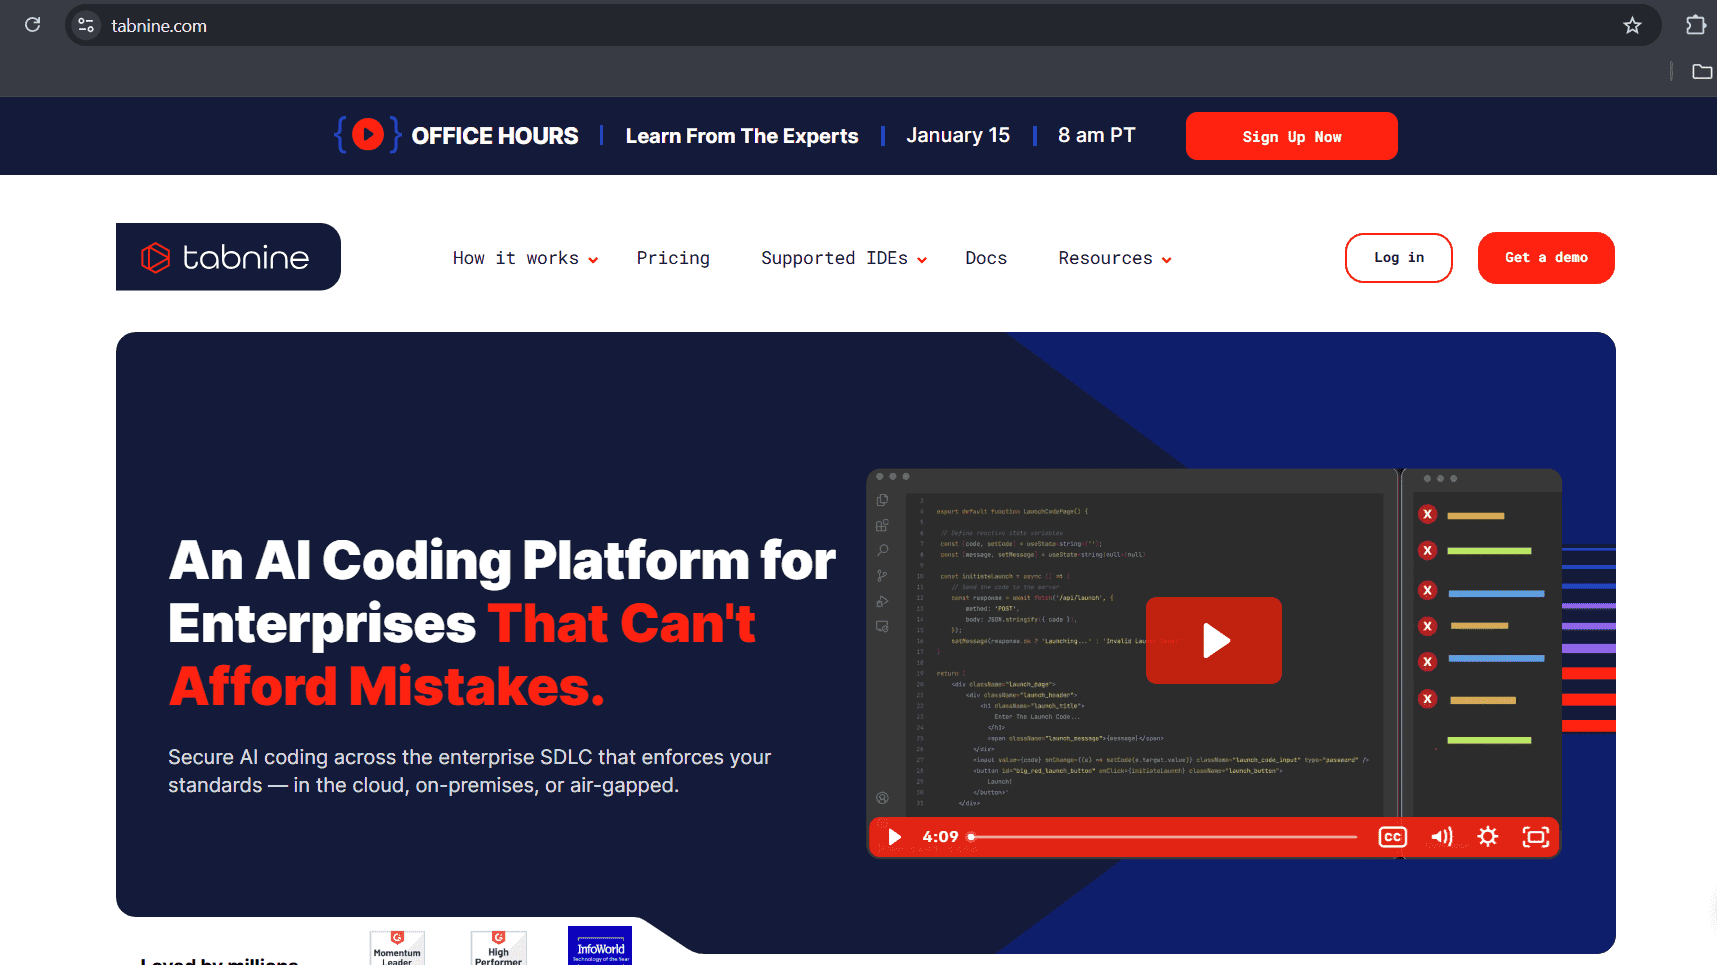The image size is (1717, 965).
Task: Click the 'January 15' date text
Action: click(x=958, y=135)
